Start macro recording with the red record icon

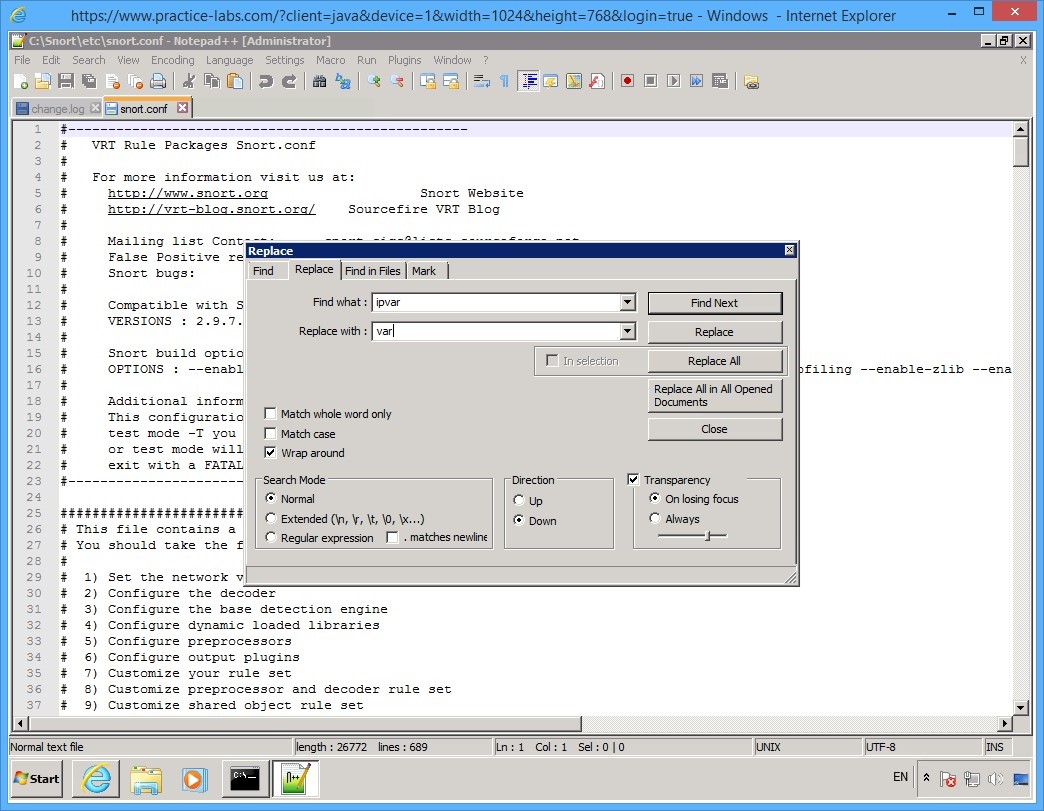tap(627, 81)
